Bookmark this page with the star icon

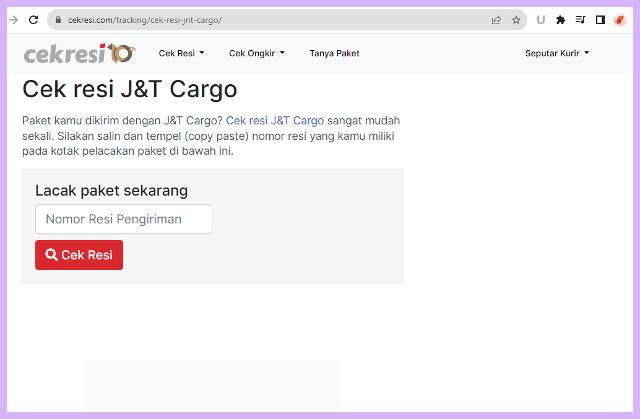click(516, 20)
